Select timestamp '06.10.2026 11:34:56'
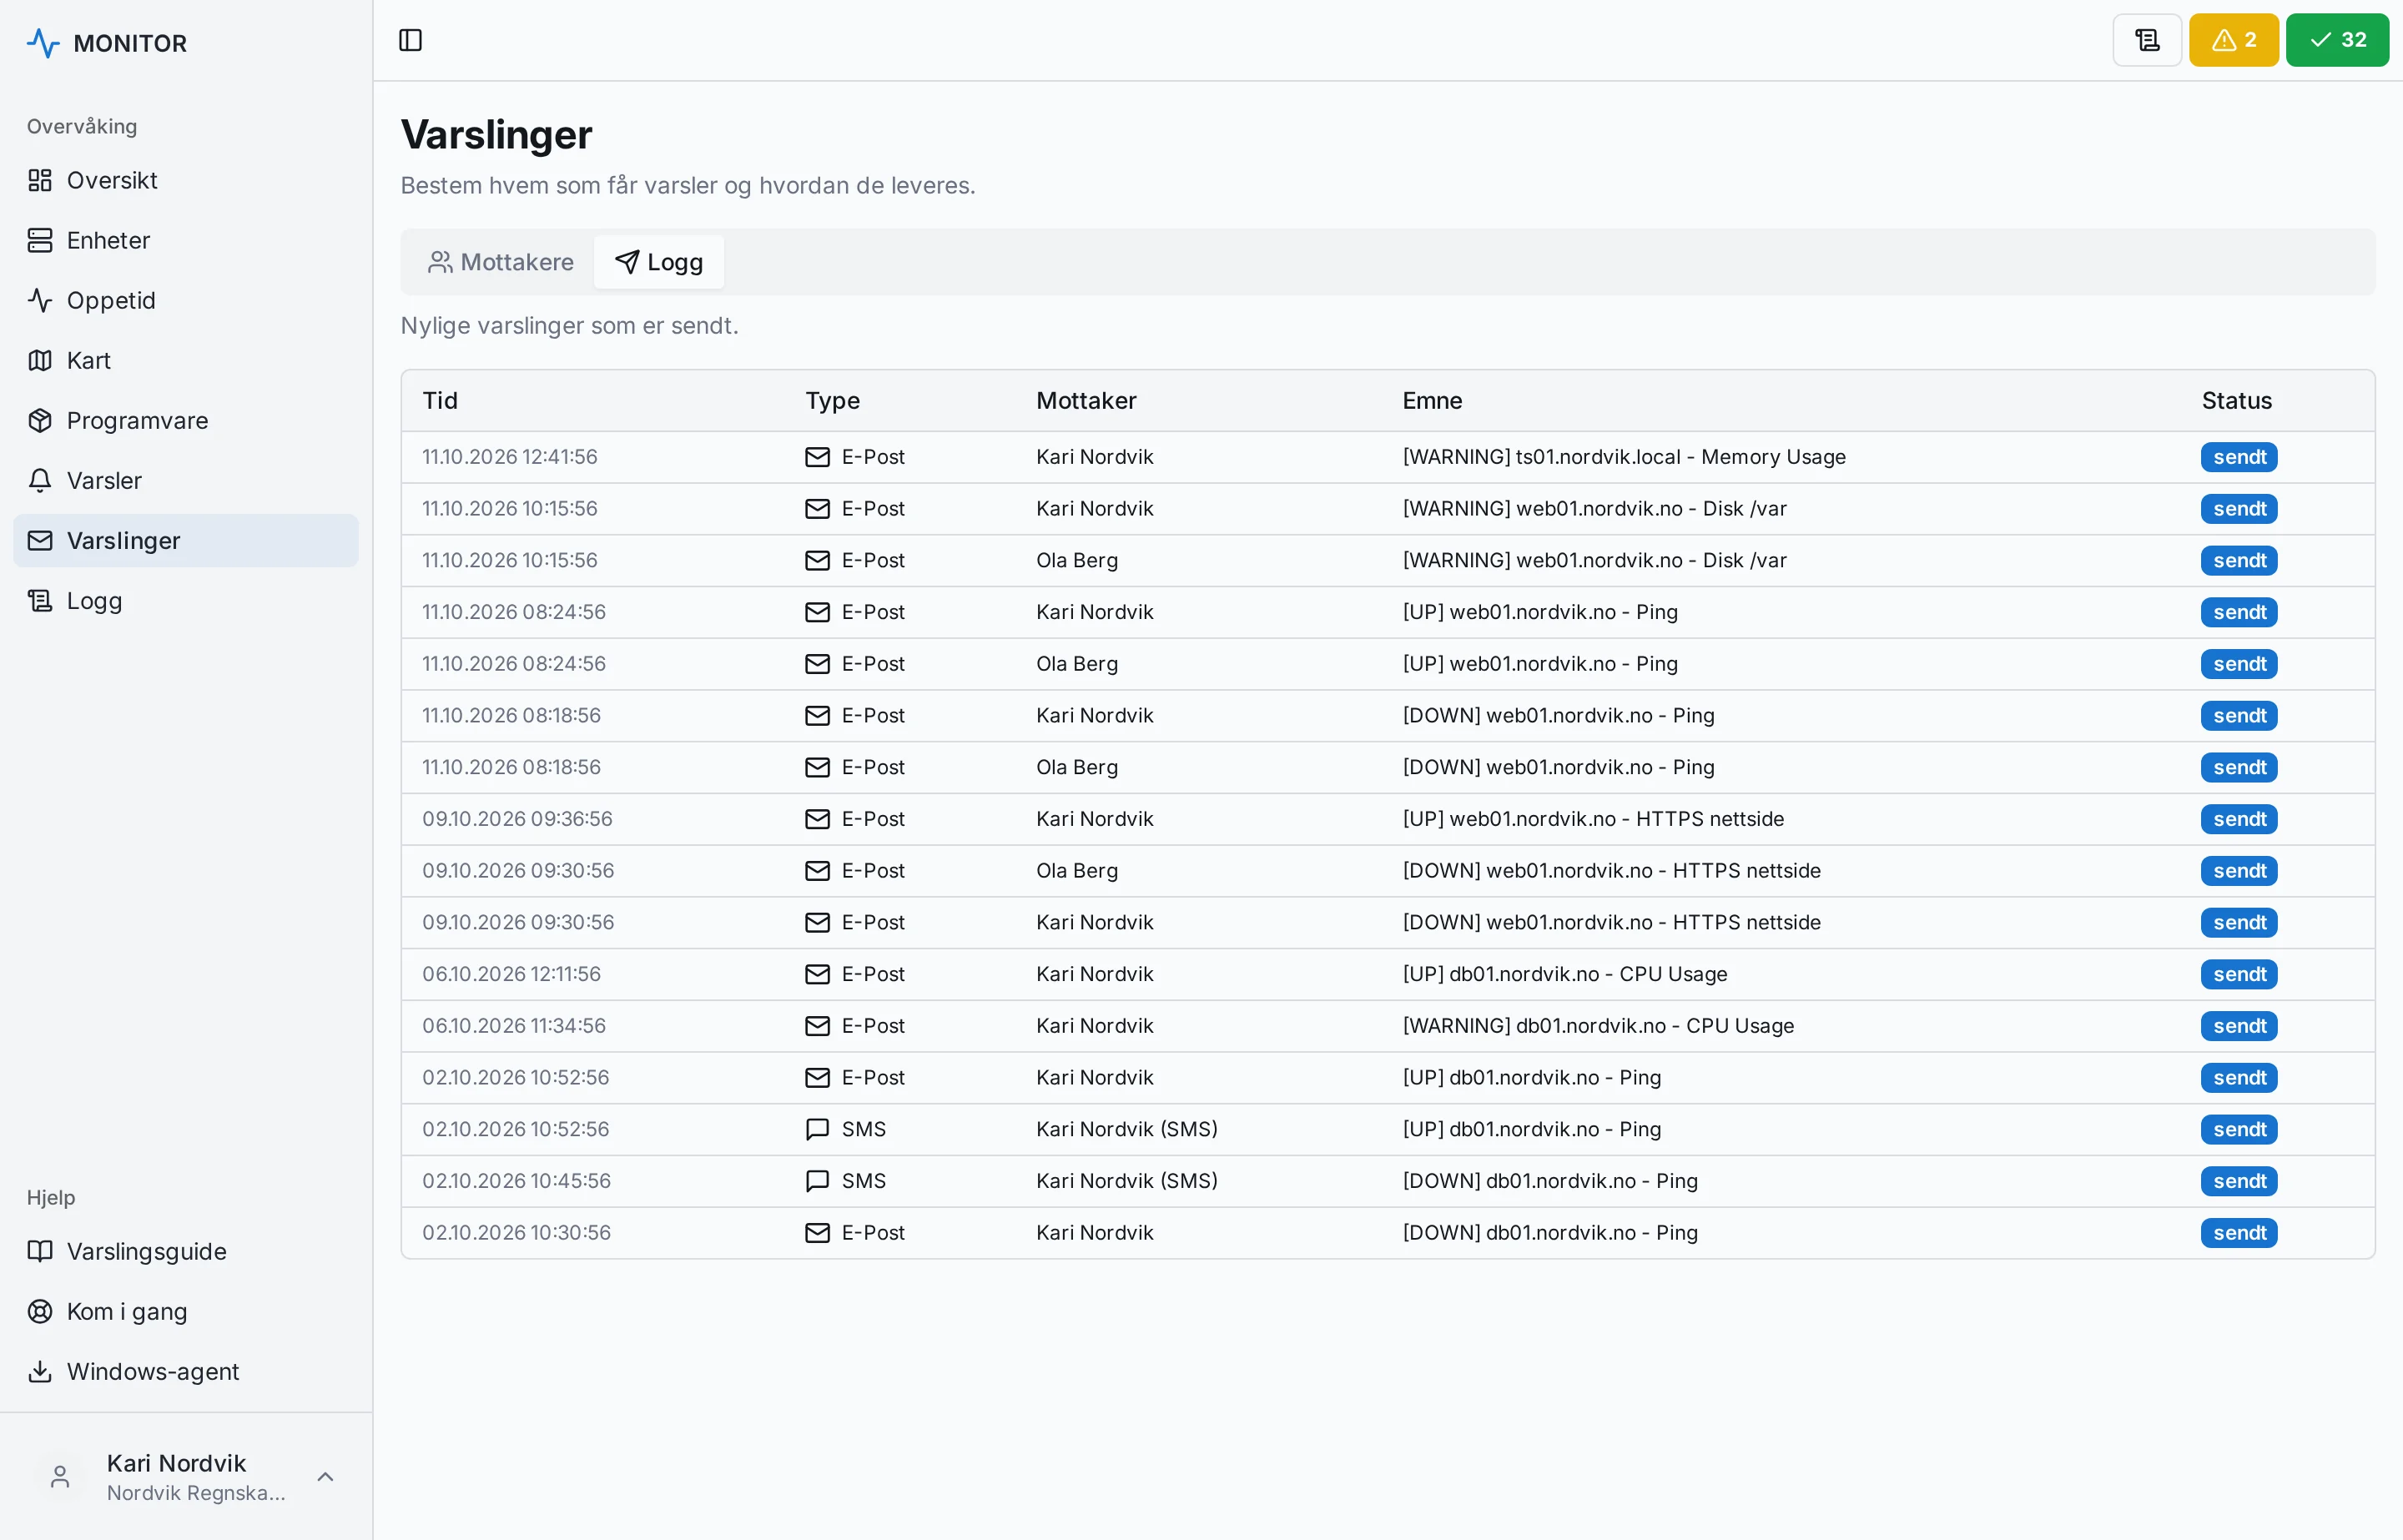The image size is (2403, 1540). [514, 1026]
